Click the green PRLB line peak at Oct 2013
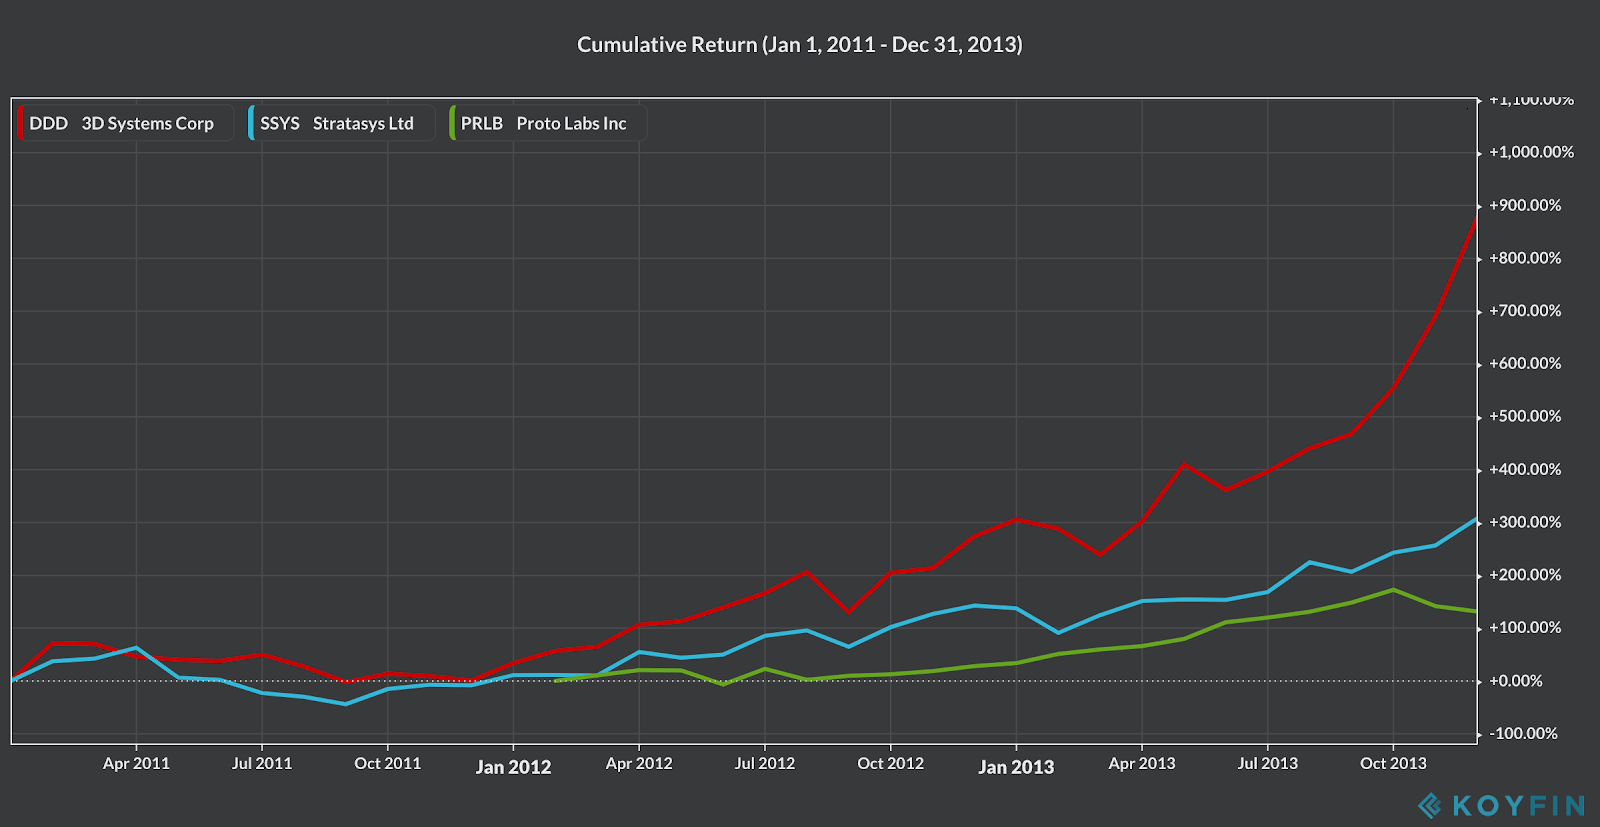Image resolution: width=1600 pixels, height=827 pixels. point(1393,590)
